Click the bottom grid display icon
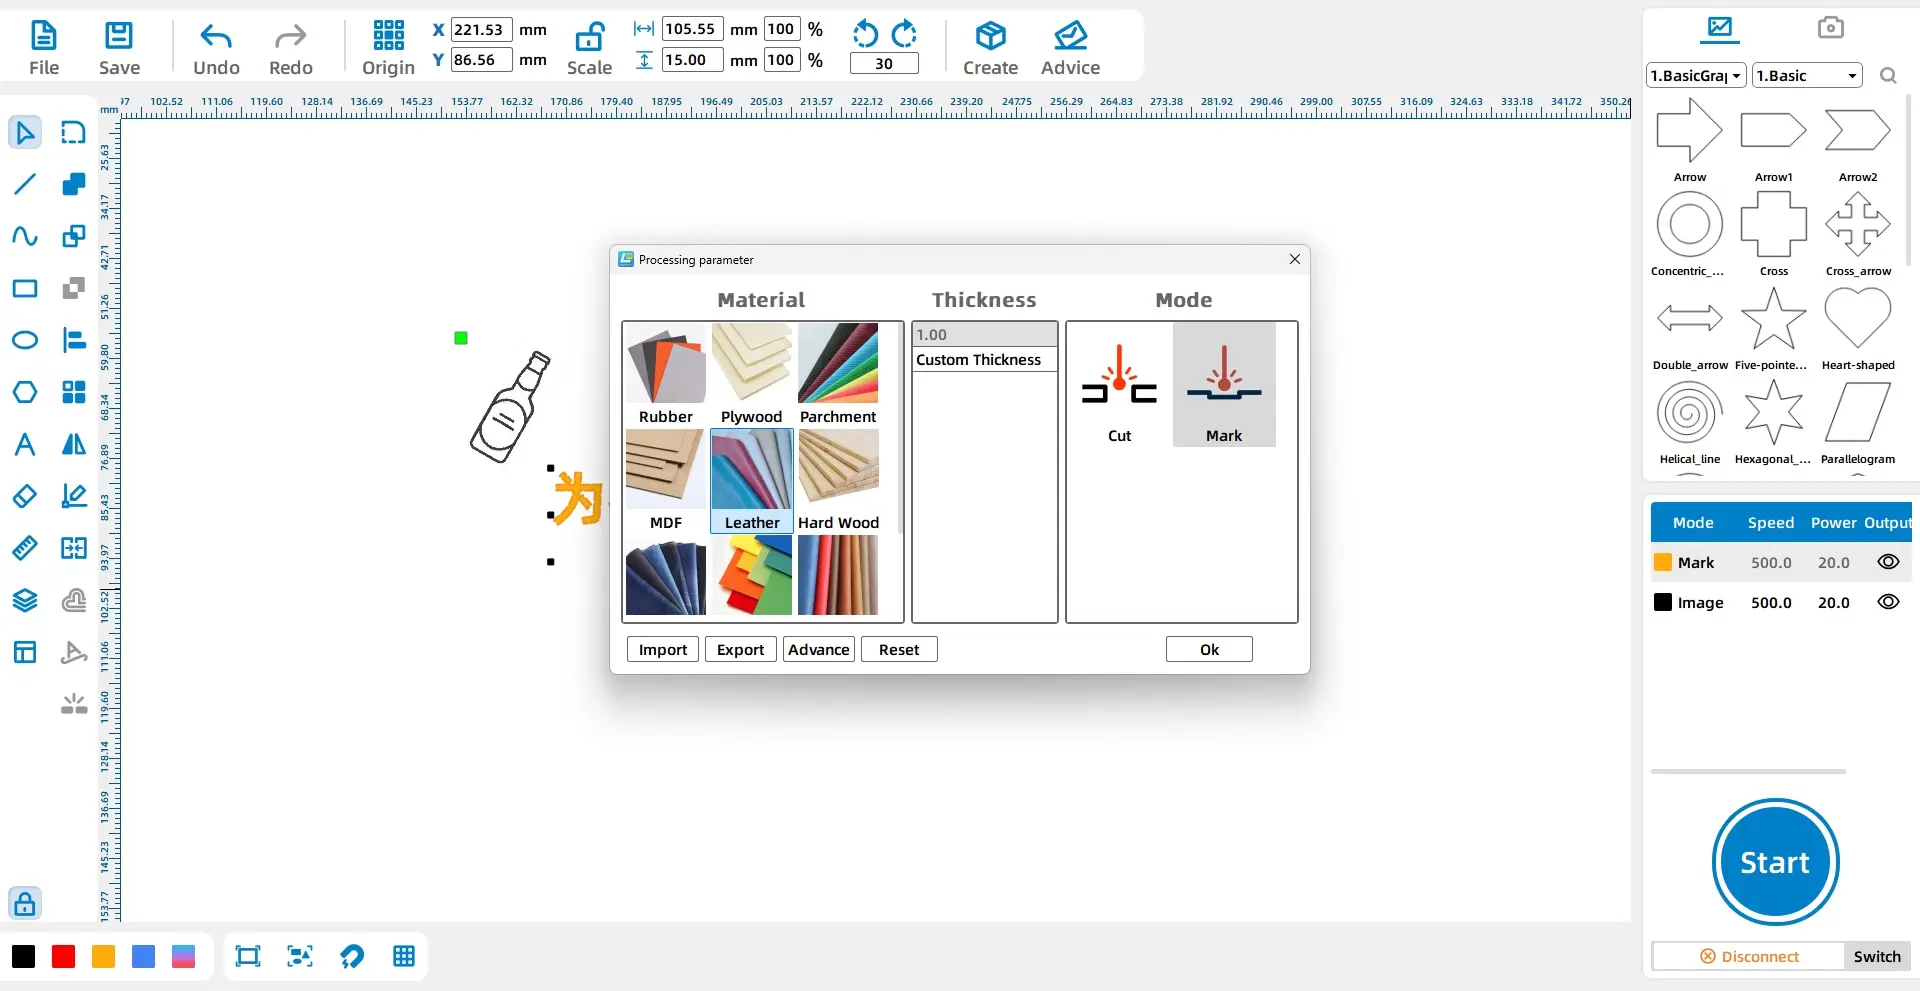 point(404,956)
